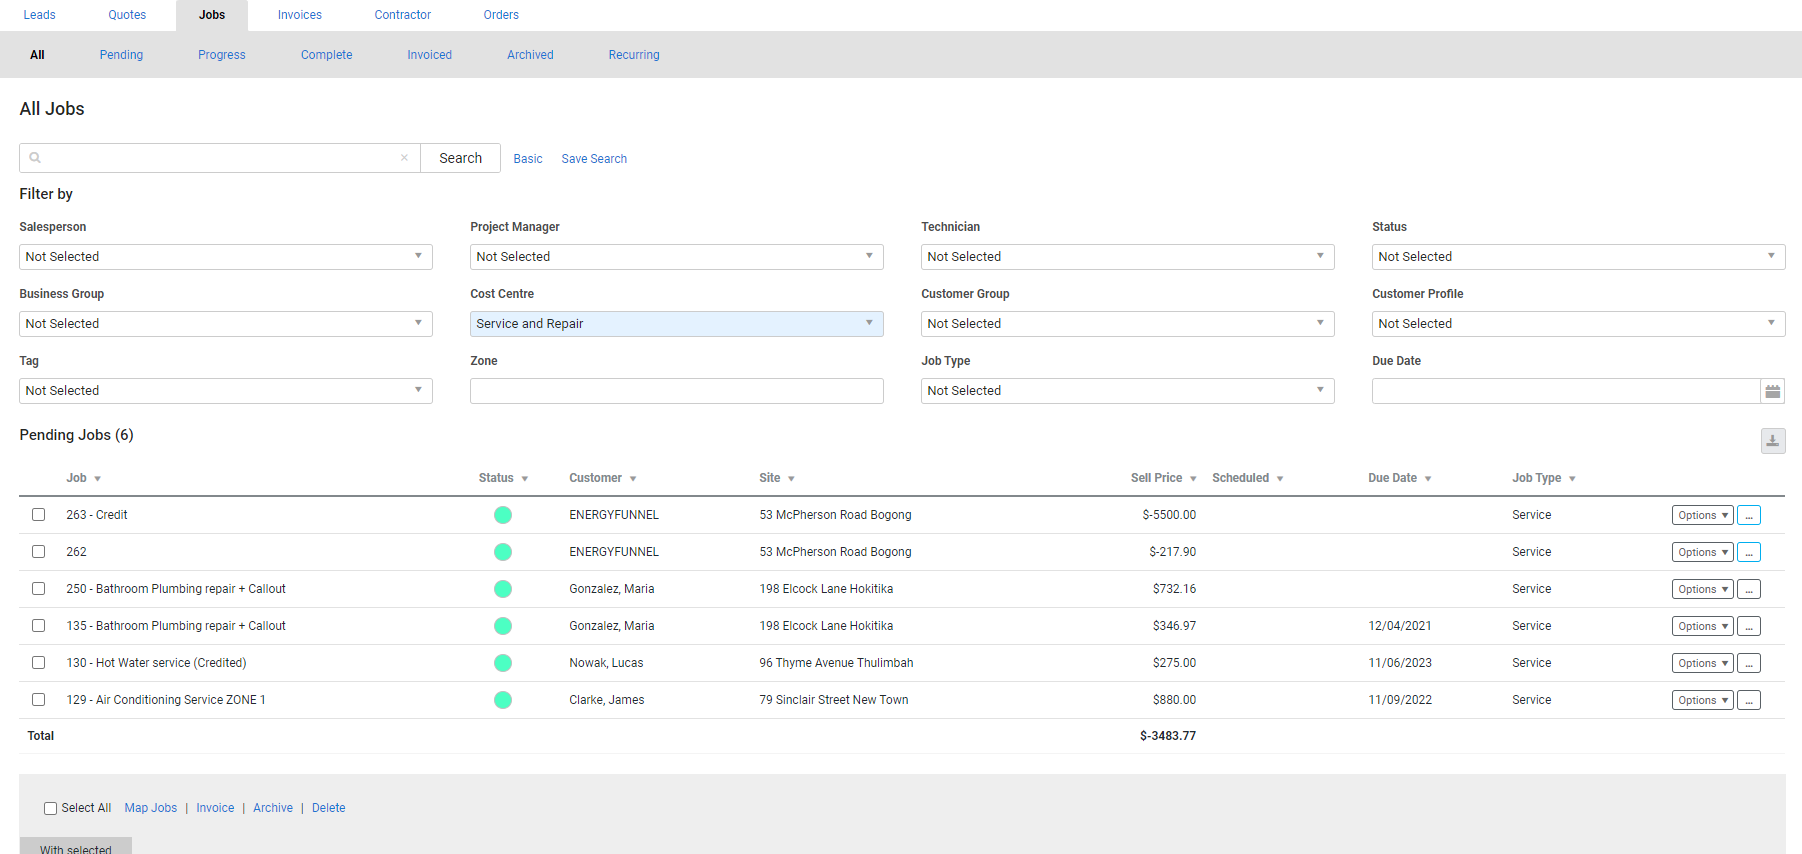The width and height of the screenshot is (1802, 854).
Task: Tick the checkbox for job 135
Action: pos(38,626)
